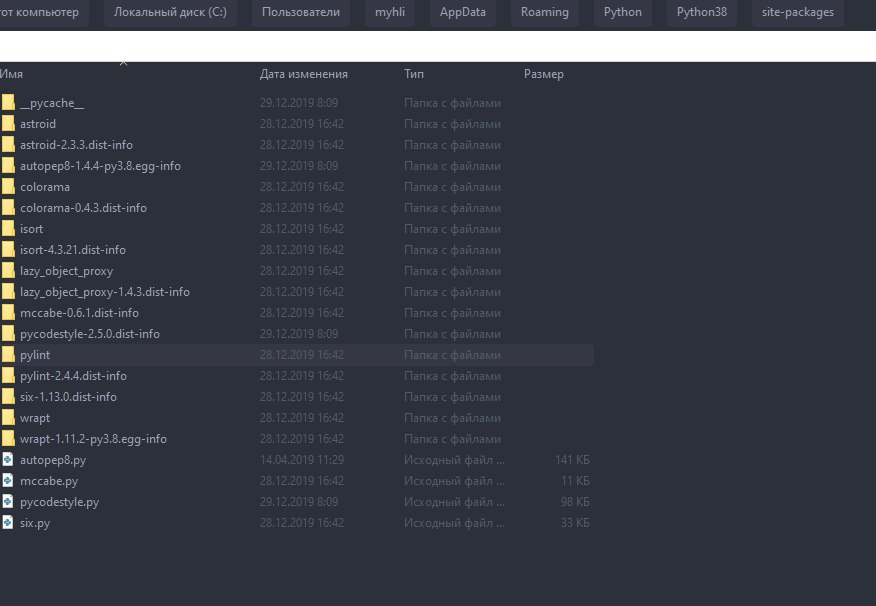The width and height of the screenshot is (876, 606).
Task: Select isort-4.3.21.dist-info name text
Action: pos(73,250)
